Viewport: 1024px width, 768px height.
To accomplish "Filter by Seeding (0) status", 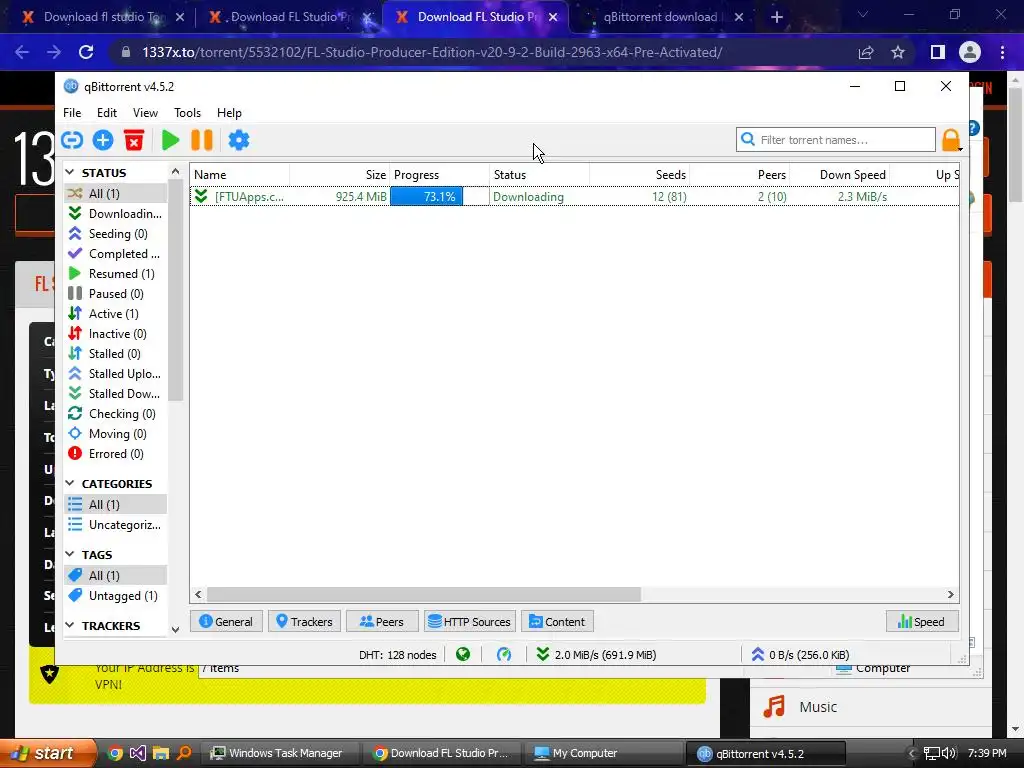I will [x=116, y=234].
